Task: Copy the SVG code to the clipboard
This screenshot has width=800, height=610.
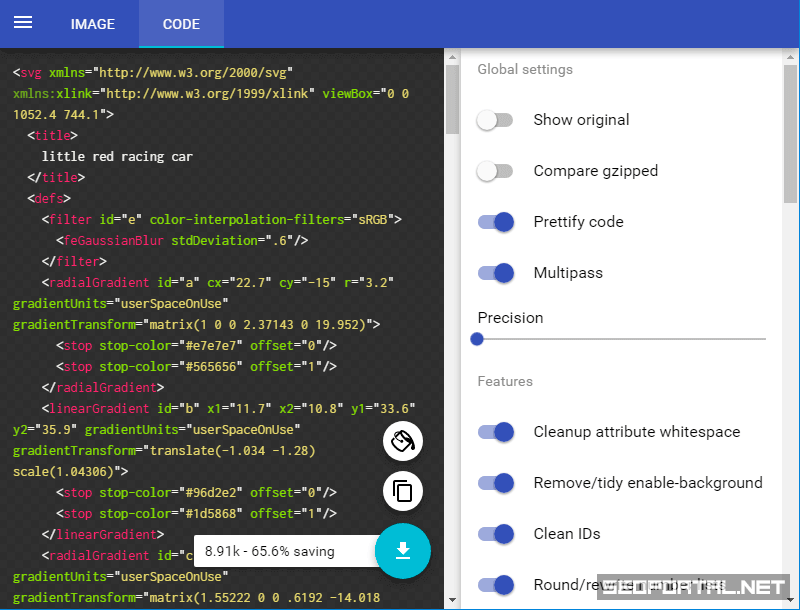Action: pyautogui.click(x=403, y=491)
